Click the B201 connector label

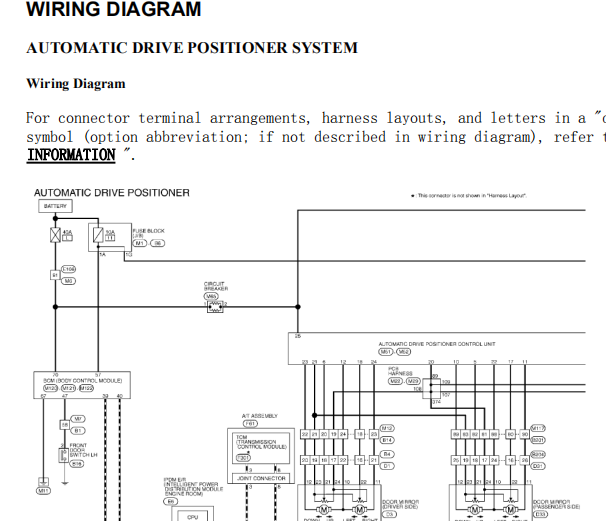tap(538, 440)
